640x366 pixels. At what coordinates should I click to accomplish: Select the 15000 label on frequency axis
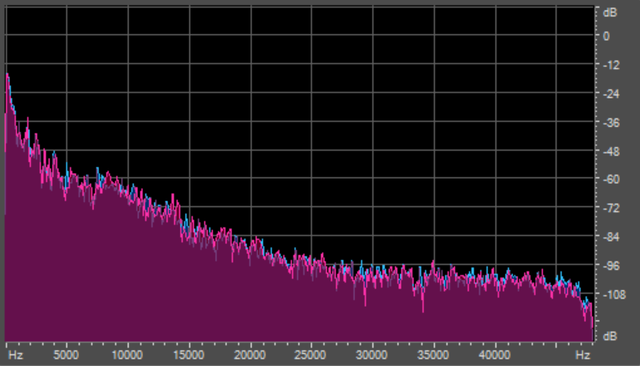[x=189, y=355]
